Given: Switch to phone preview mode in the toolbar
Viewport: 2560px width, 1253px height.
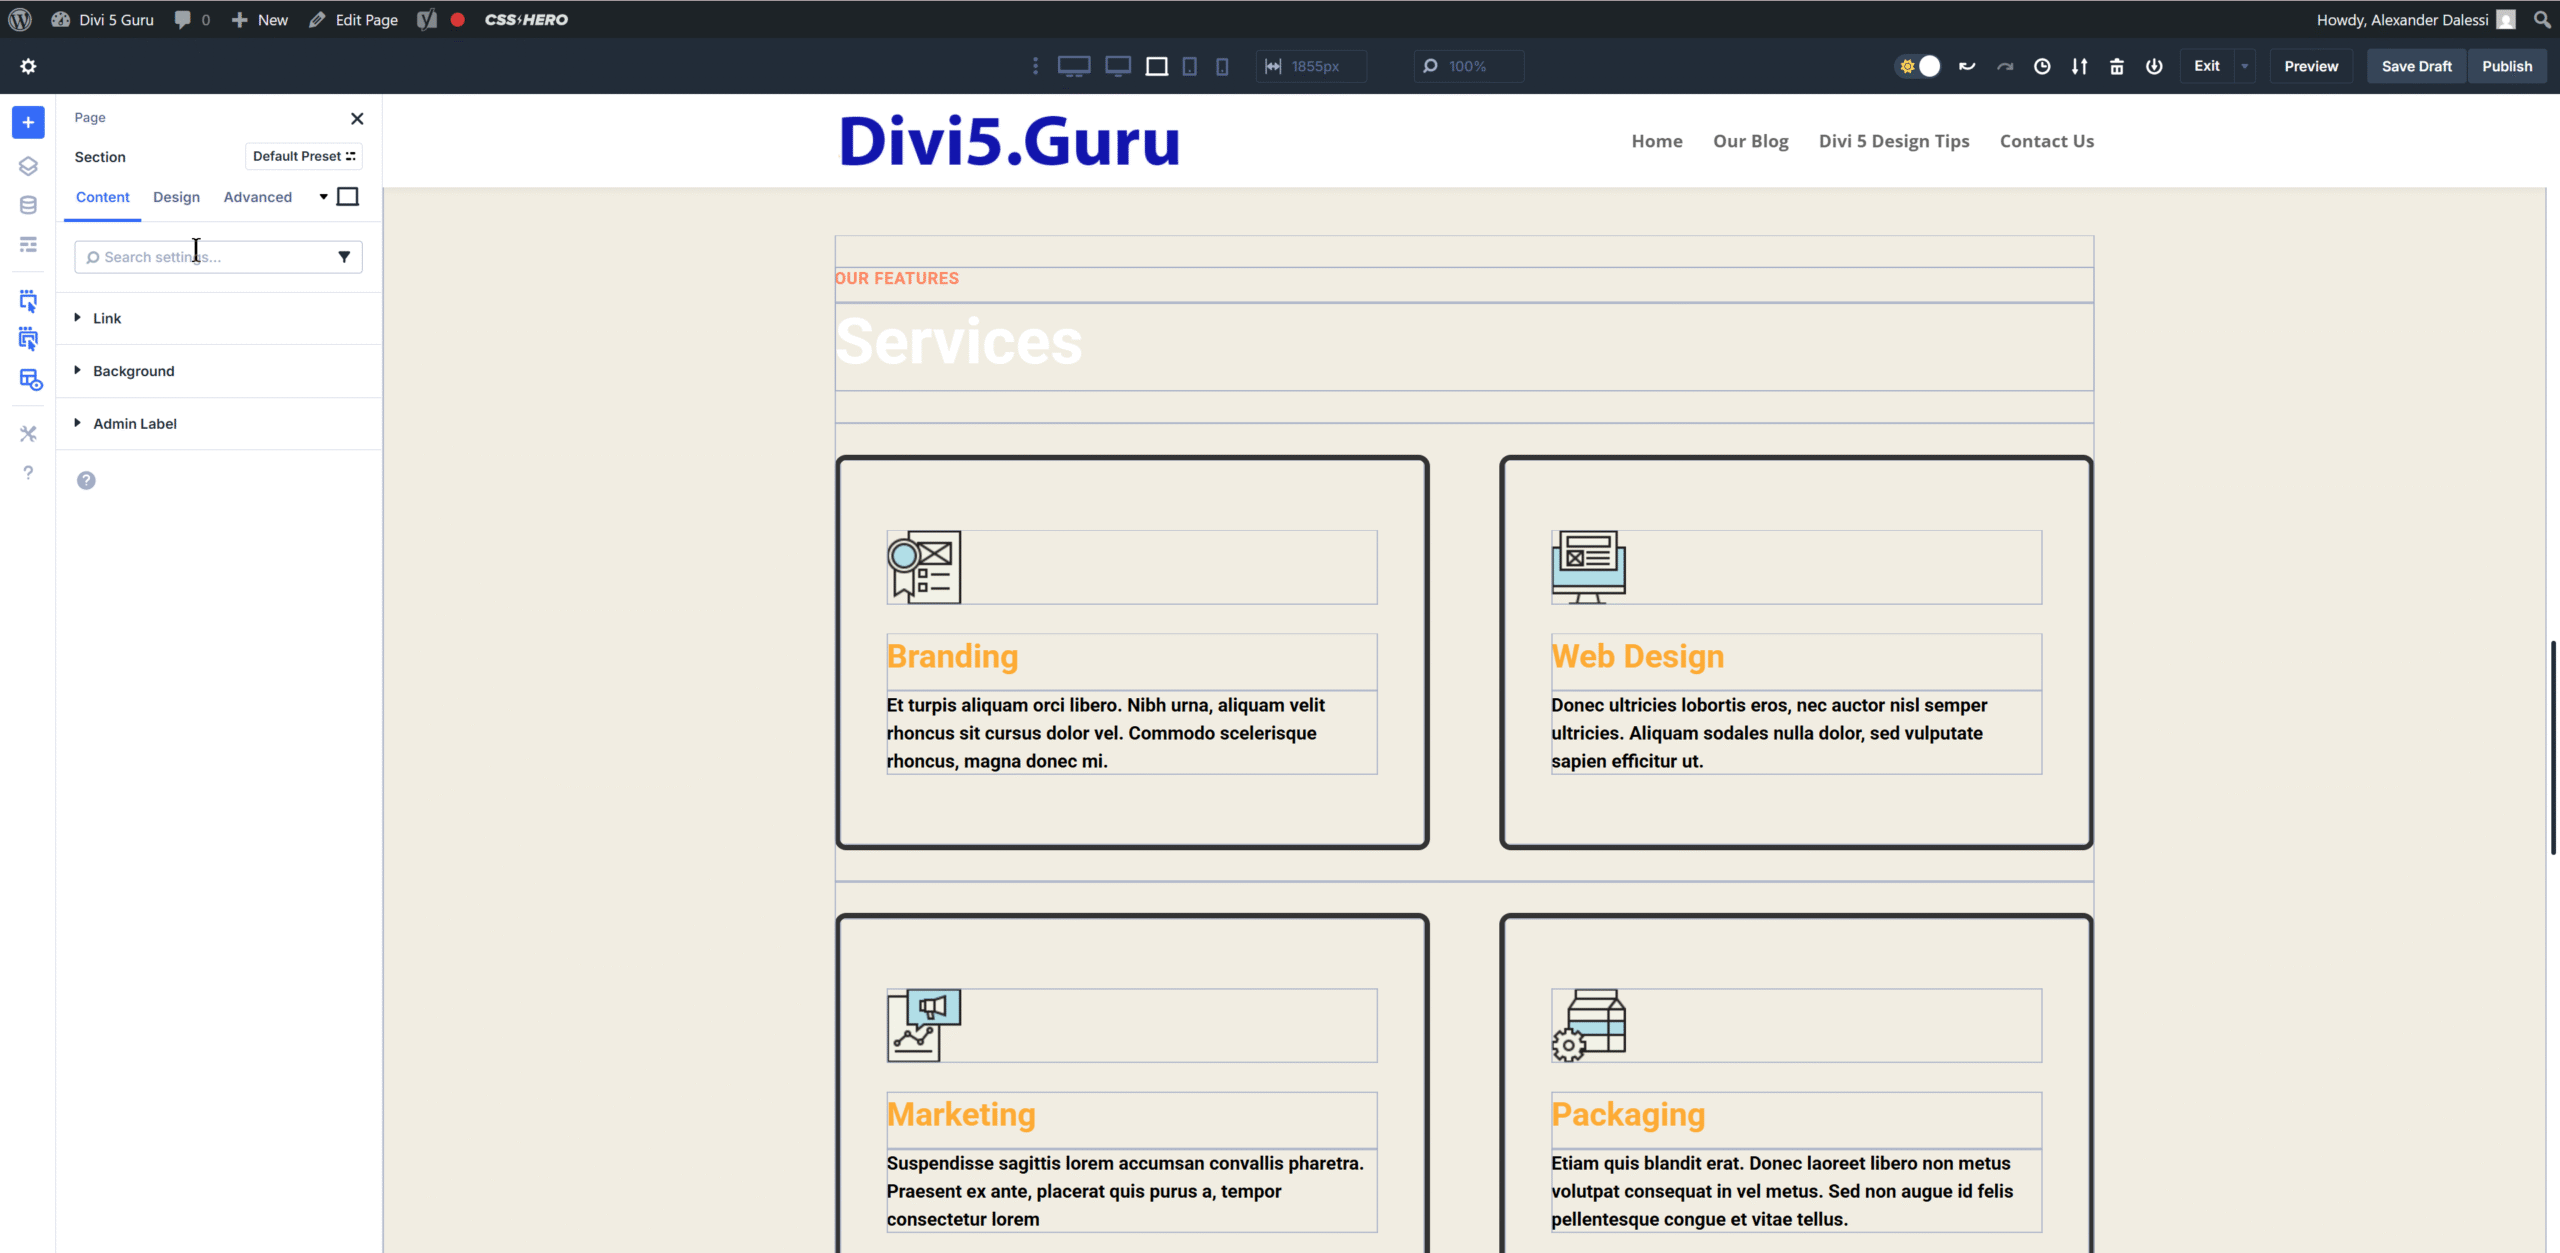Looking at the screenshot, I should point(1221,66).
